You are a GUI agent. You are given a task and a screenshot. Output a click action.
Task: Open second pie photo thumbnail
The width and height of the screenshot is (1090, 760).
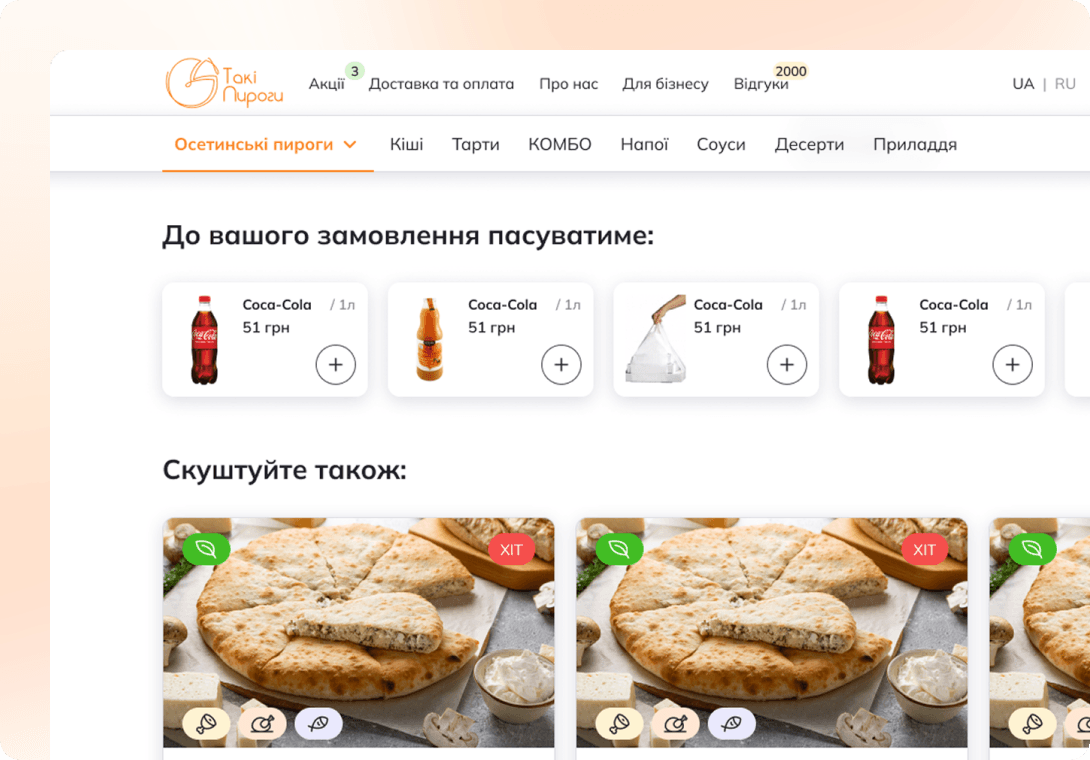pyautogui.click(x=772, y=633)
